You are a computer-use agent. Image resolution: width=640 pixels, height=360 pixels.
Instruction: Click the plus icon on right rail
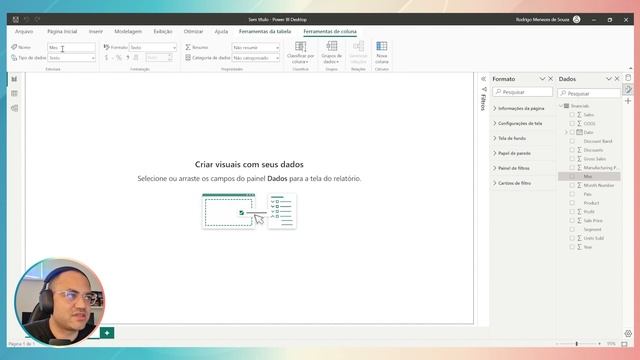pos(628,101)
